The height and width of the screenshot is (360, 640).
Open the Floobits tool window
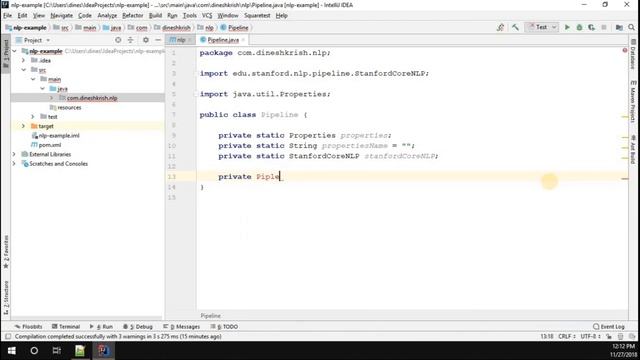tap(28, 327)
